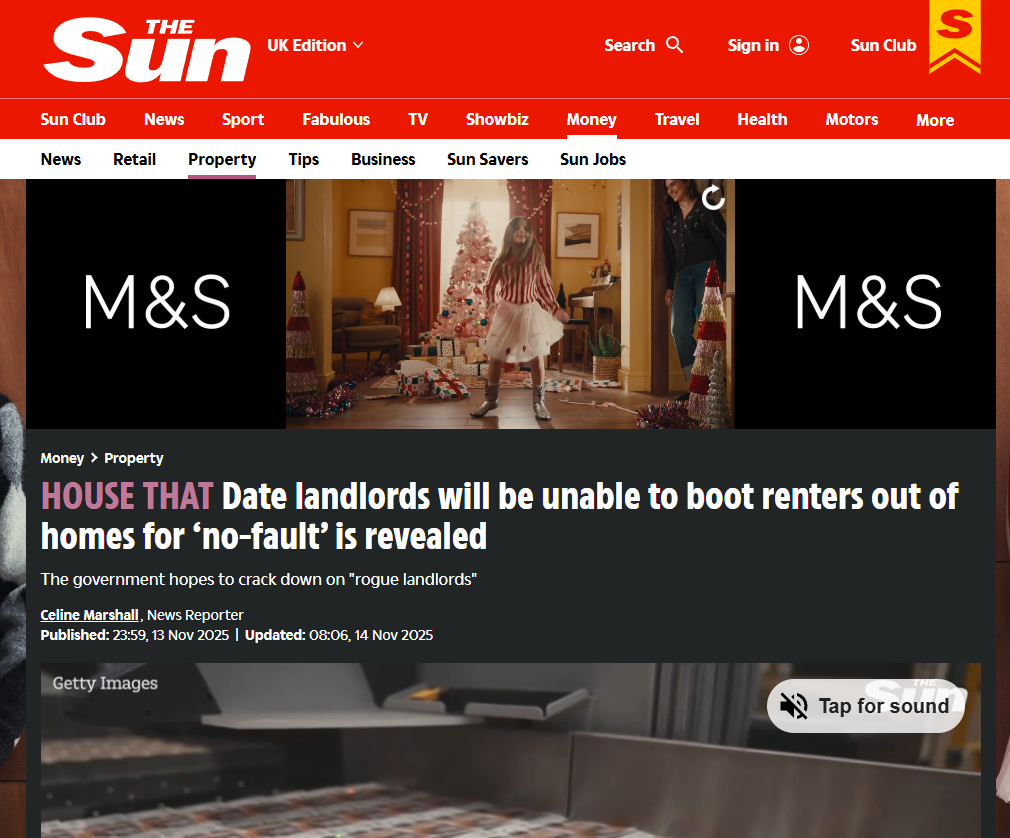Select the Money section tab
Image resolution: width=1010 pixels, height=838 pixels.
click(591, 119)
